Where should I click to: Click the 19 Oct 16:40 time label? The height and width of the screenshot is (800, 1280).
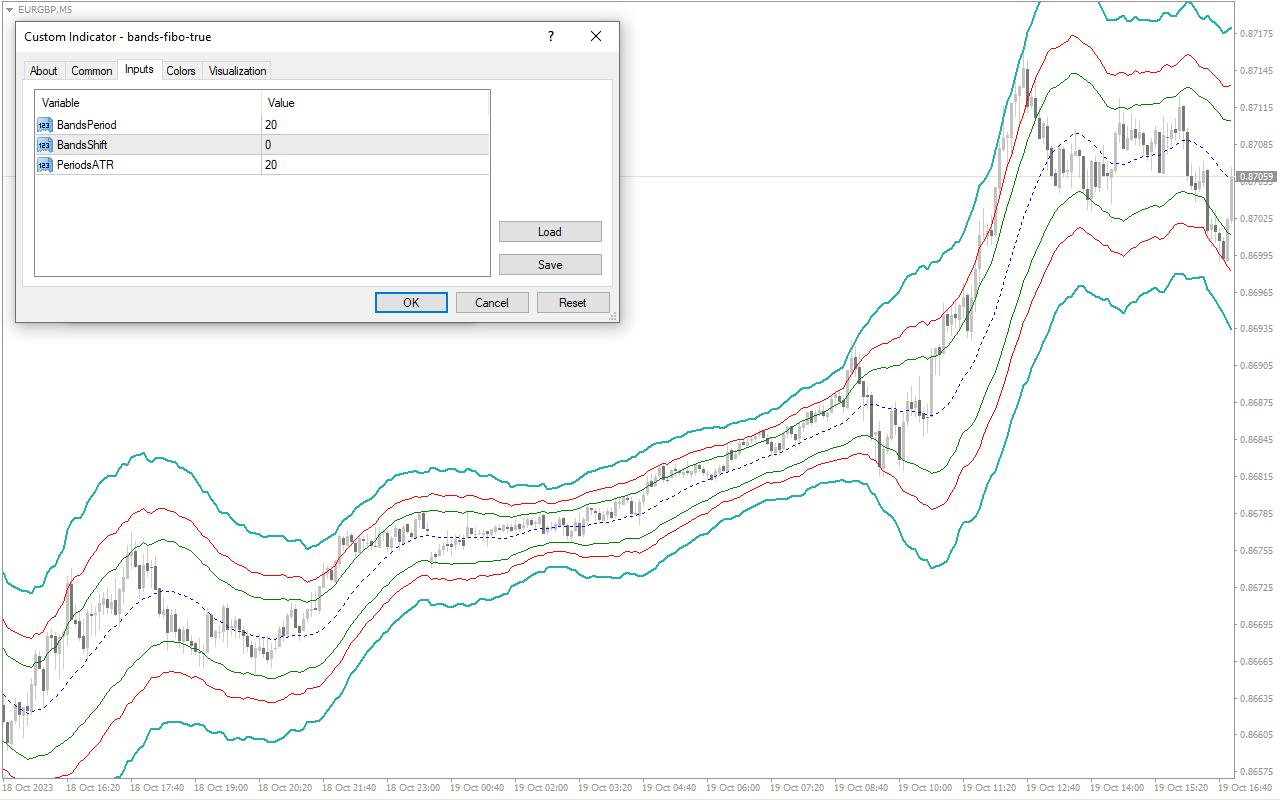(1246, 788)
